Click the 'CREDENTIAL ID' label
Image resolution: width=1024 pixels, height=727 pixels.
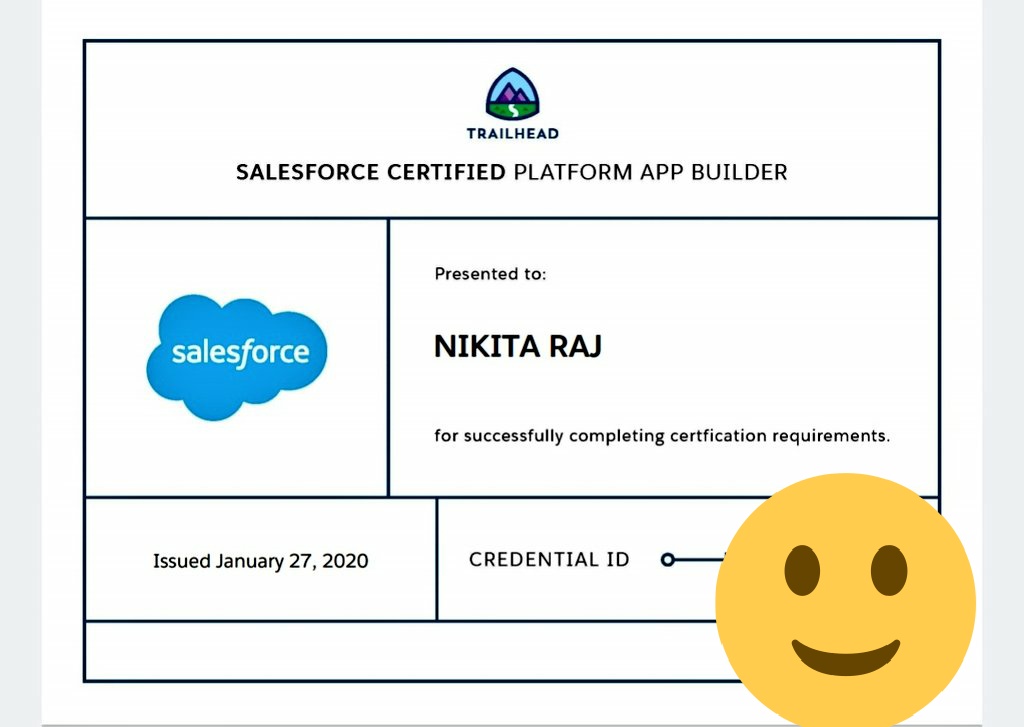(x=549, y=559)
